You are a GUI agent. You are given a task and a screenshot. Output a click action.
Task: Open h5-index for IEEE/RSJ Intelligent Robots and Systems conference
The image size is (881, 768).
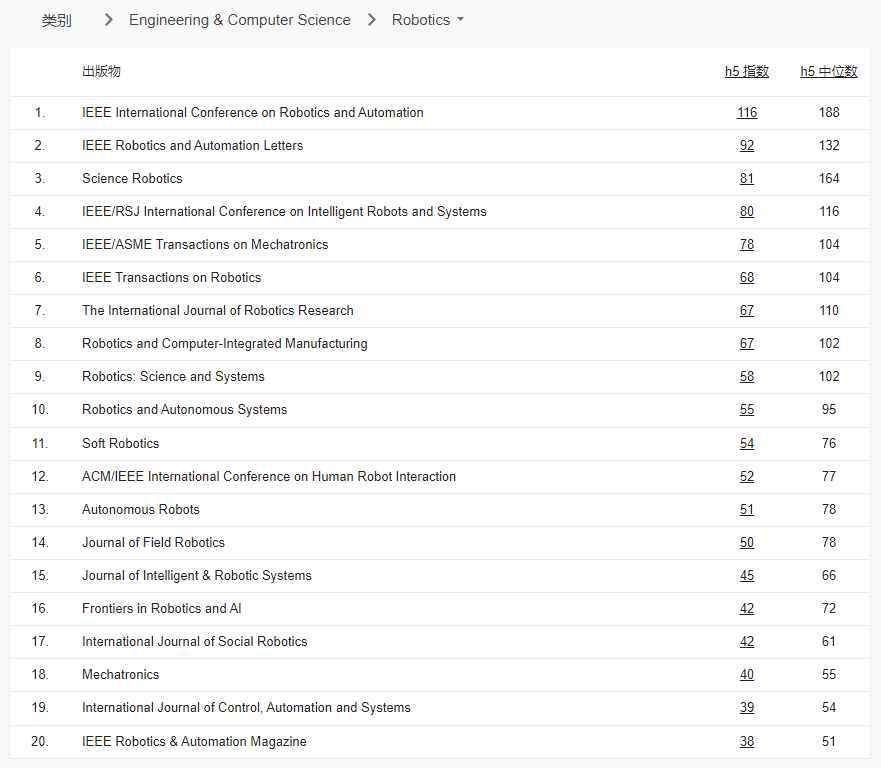coord(746,211)
